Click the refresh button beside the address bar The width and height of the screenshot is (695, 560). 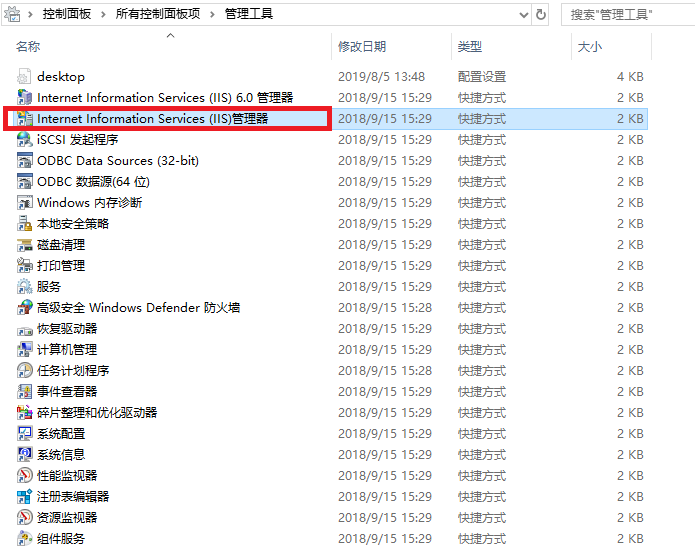[x=540, y=15]
